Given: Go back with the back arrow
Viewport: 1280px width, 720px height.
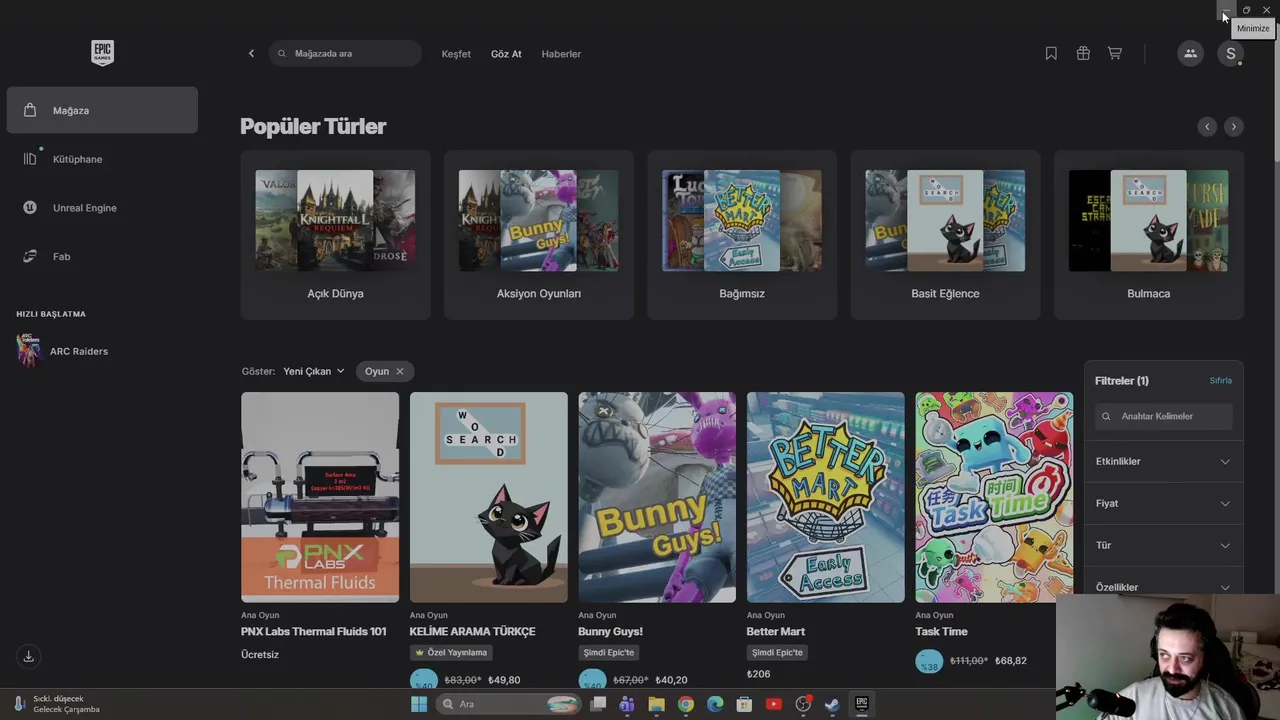Looking at the screenshot, I should [251, 53].
